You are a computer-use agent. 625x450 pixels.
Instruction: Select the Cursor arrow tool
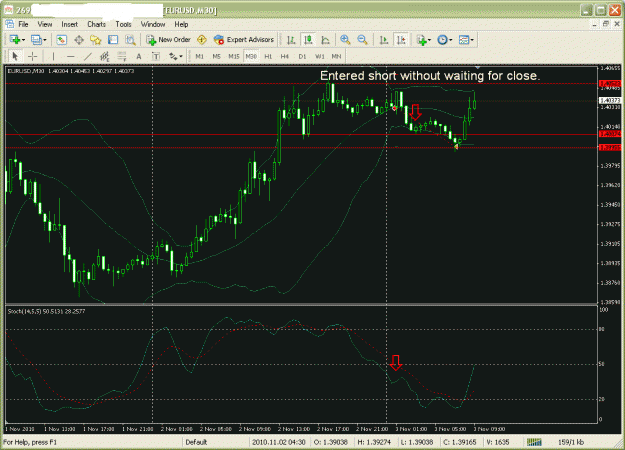click(15, 56)
